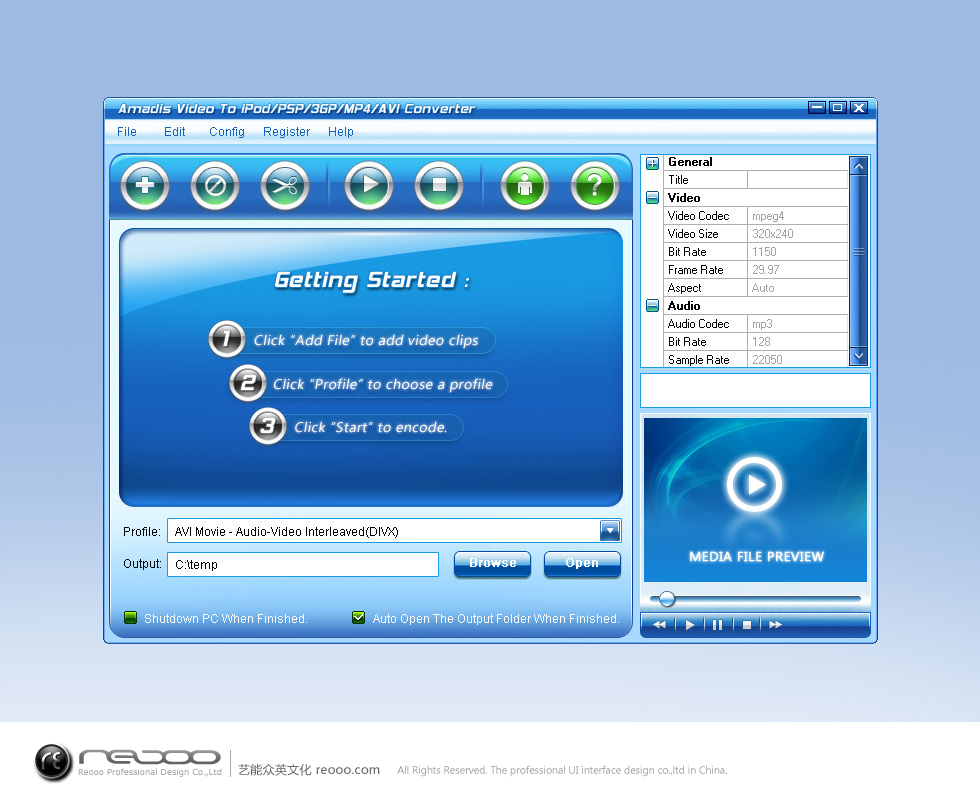Enable Shutdown PC When Finished checkbox
The width and height of the screenshot is (980, 800).
[x=131, y=618]
